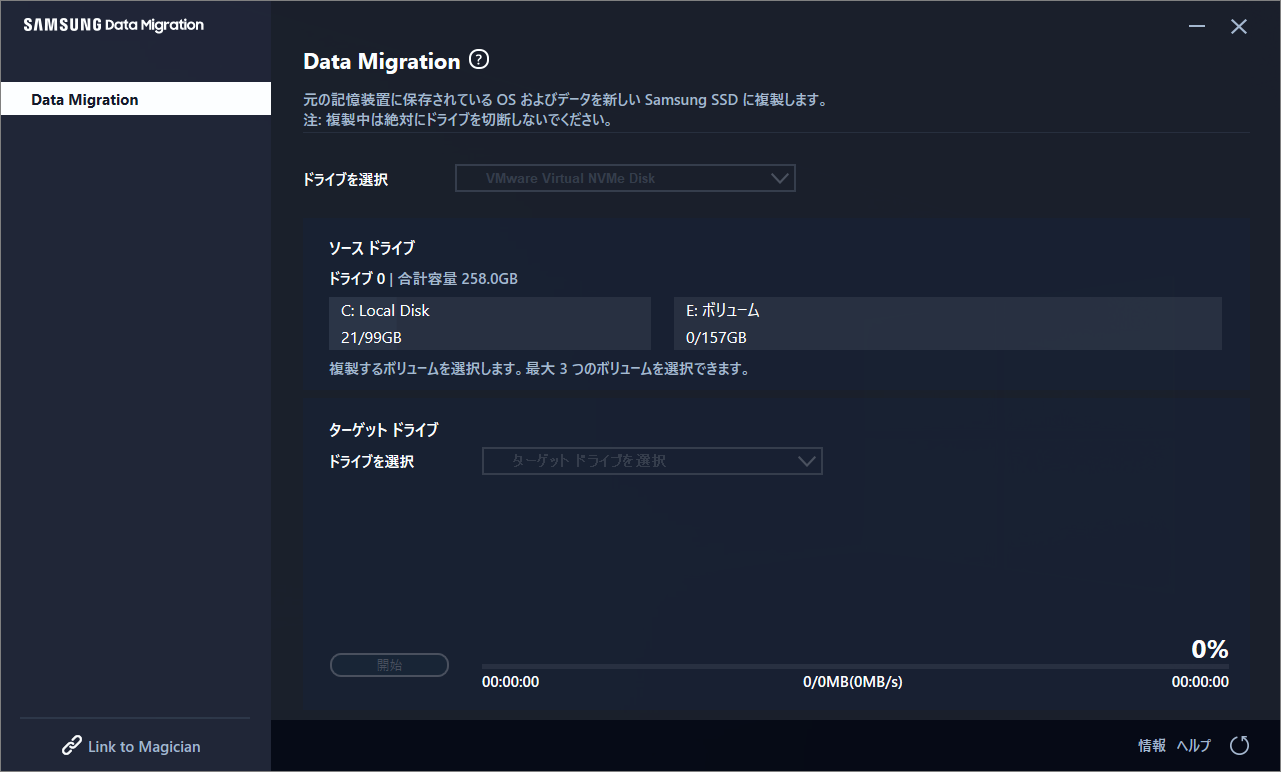Close the Samsung Data Migration window
Image resolution: width=1281 pixels, height=772 pixels.
point(1239,27)
